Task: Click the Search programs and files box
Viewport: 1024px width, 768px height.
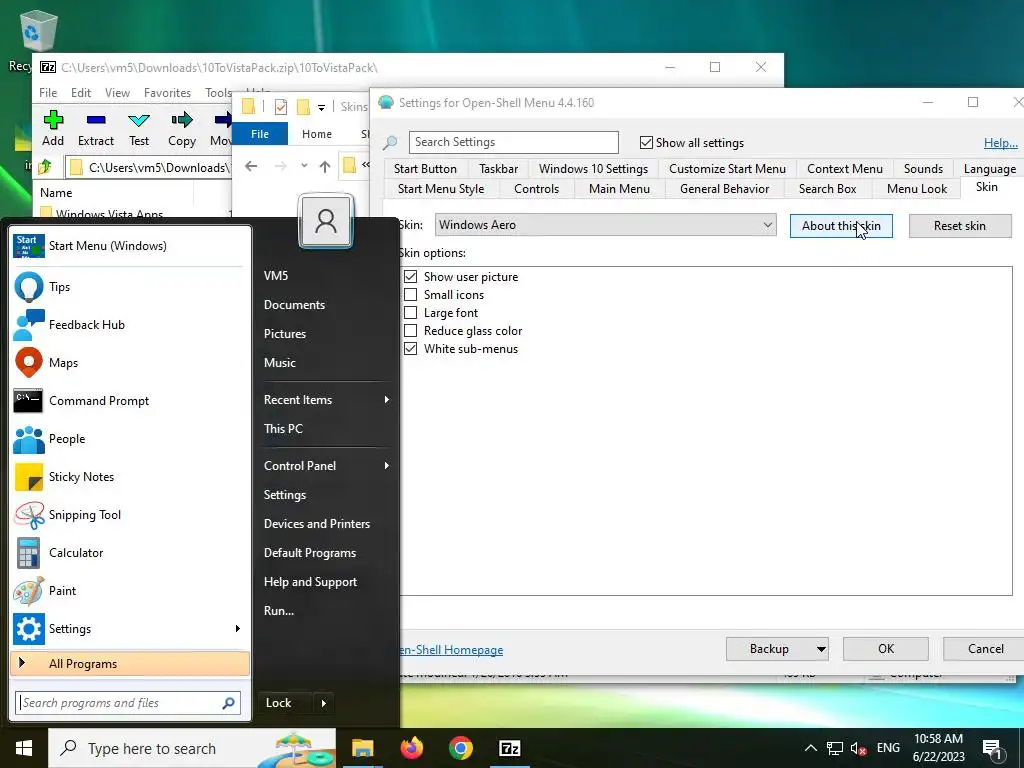Action: (x=128, y=703)
